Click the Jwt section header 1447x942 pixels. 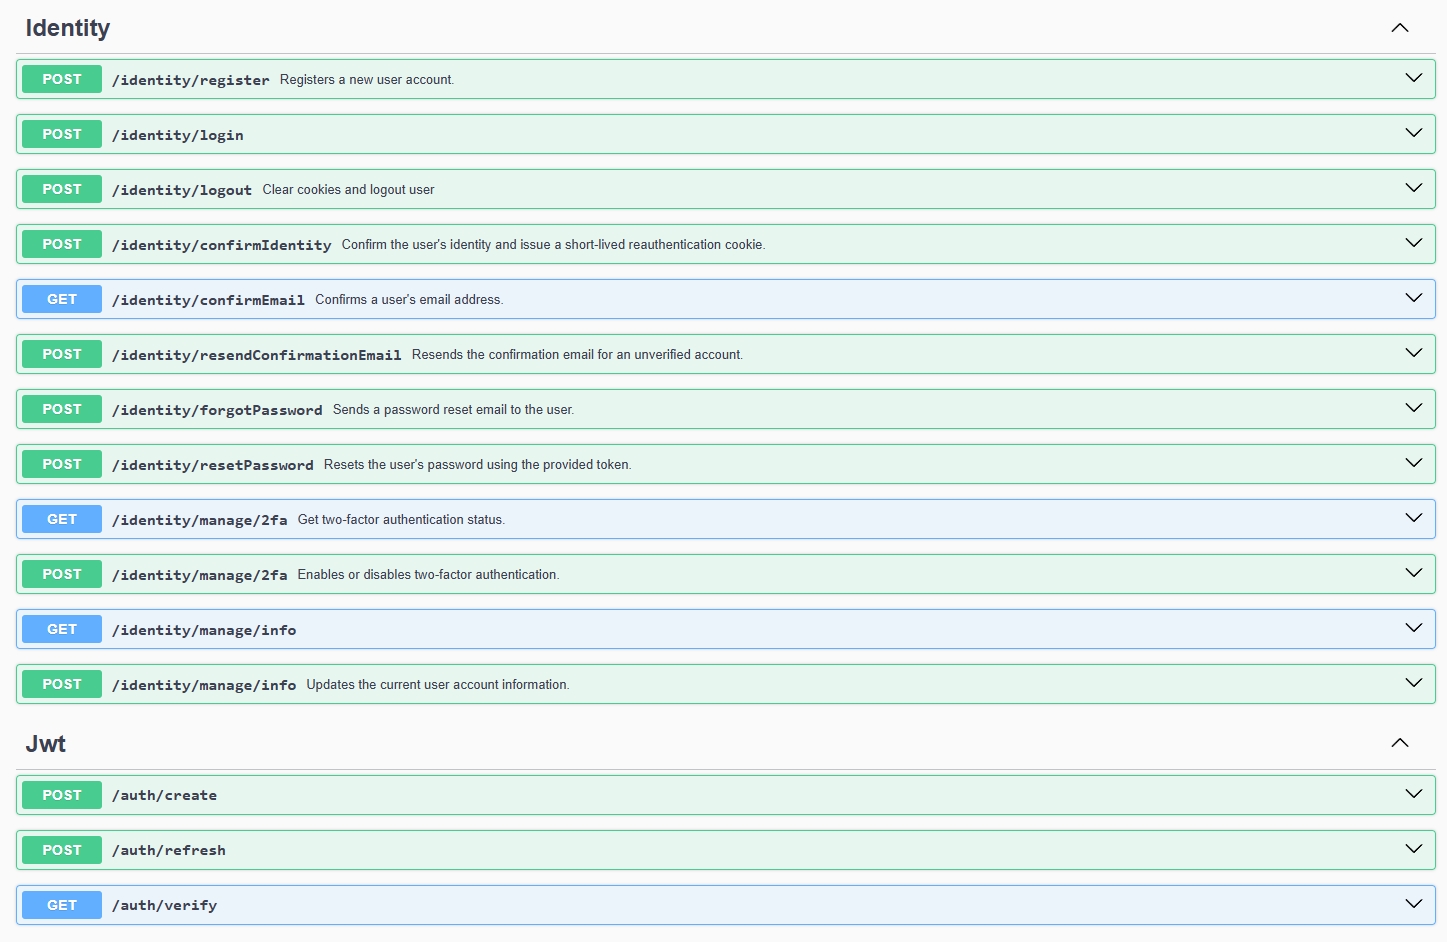coord(46,743)
